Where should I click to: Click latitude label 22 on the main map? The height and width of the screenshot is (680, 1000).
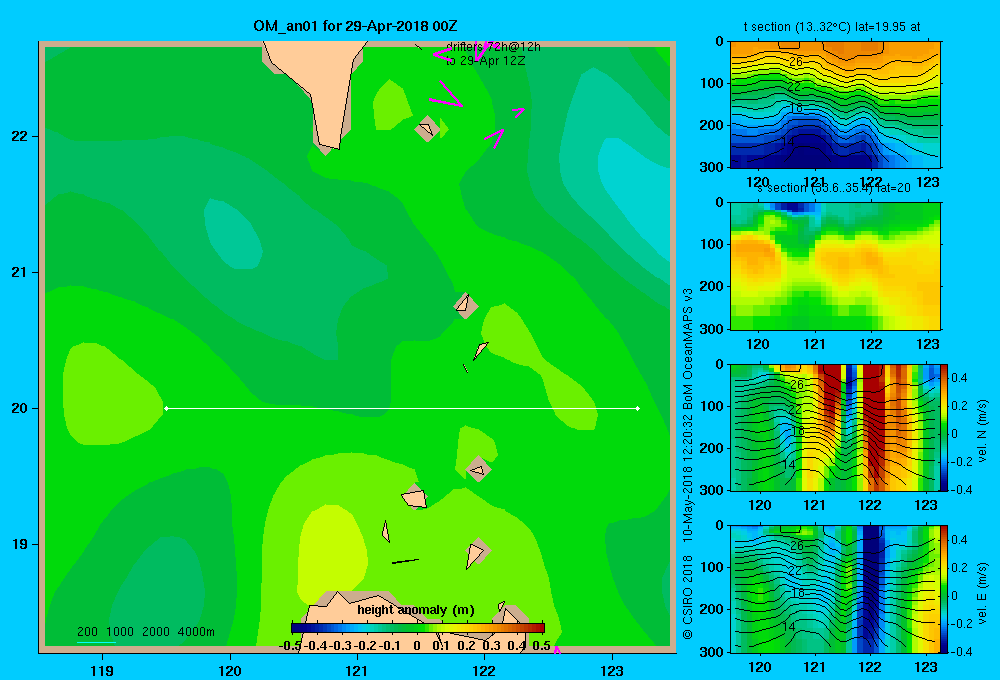coord(20,137)
